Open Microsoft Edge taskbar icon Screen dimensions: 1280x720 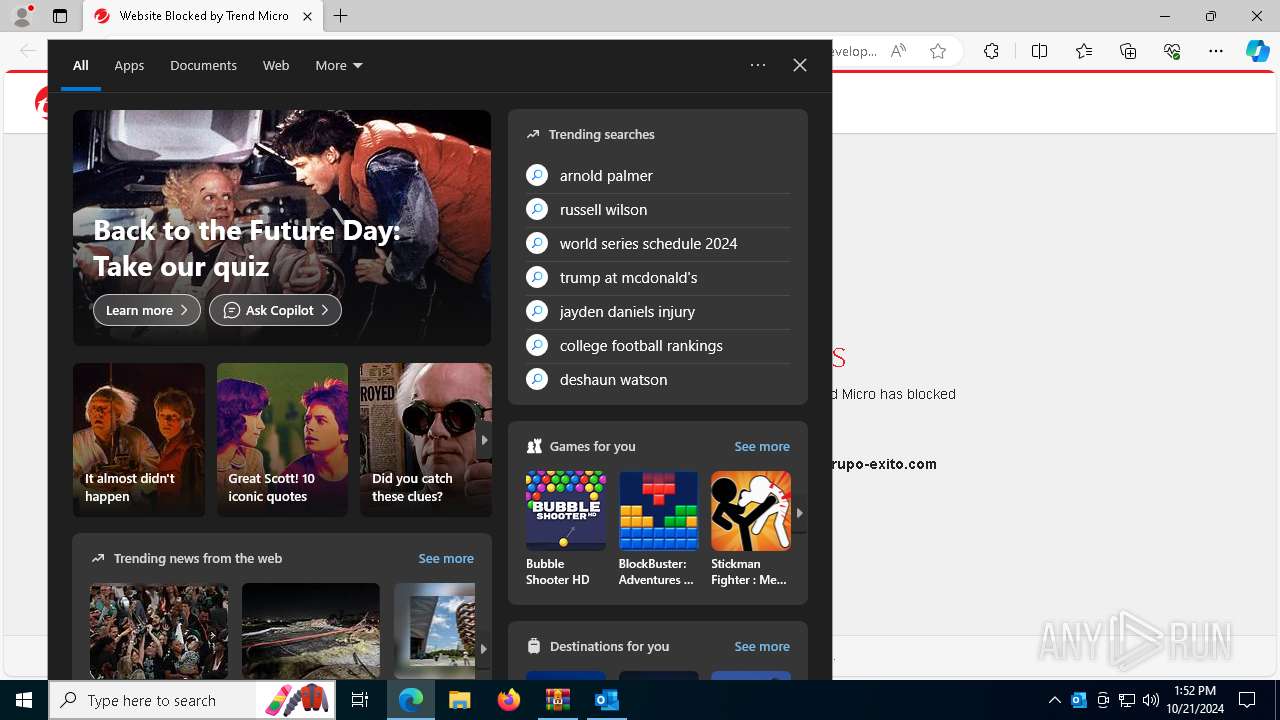coord(411,700)
